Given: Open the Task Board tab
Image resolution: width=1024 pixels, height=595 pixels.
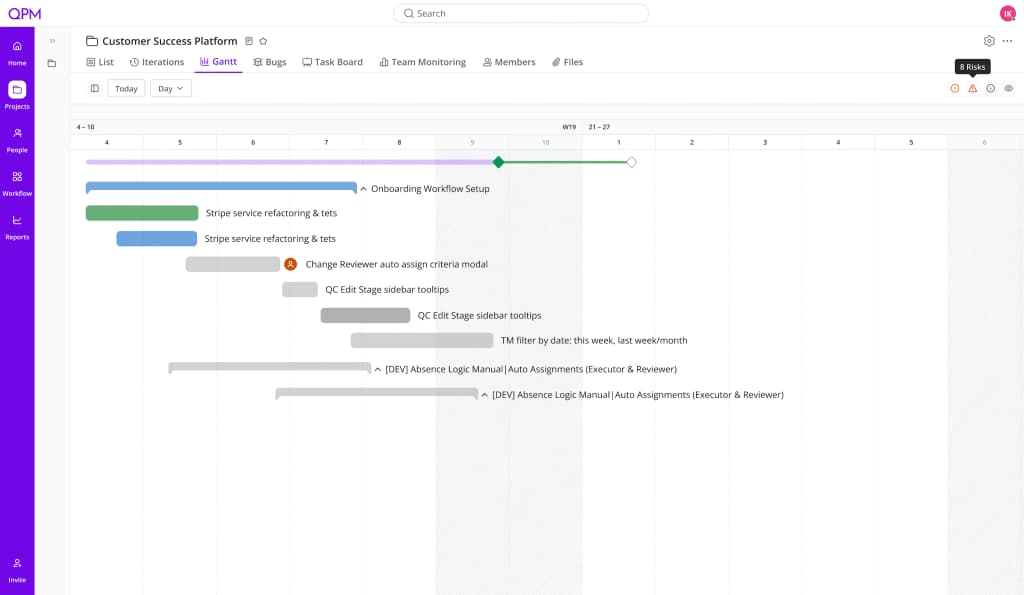Looking at the screenshot, I should [x=332, y=62].
